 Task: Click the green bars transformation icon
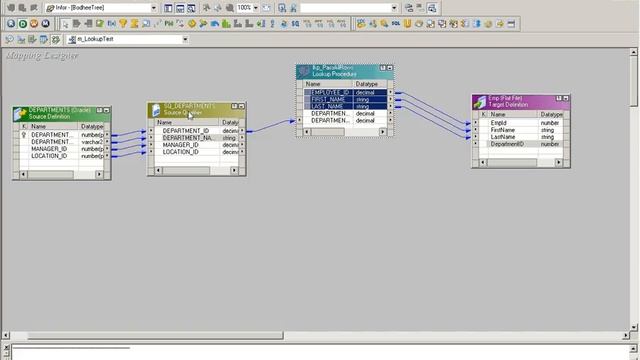(x=226, y=24)
